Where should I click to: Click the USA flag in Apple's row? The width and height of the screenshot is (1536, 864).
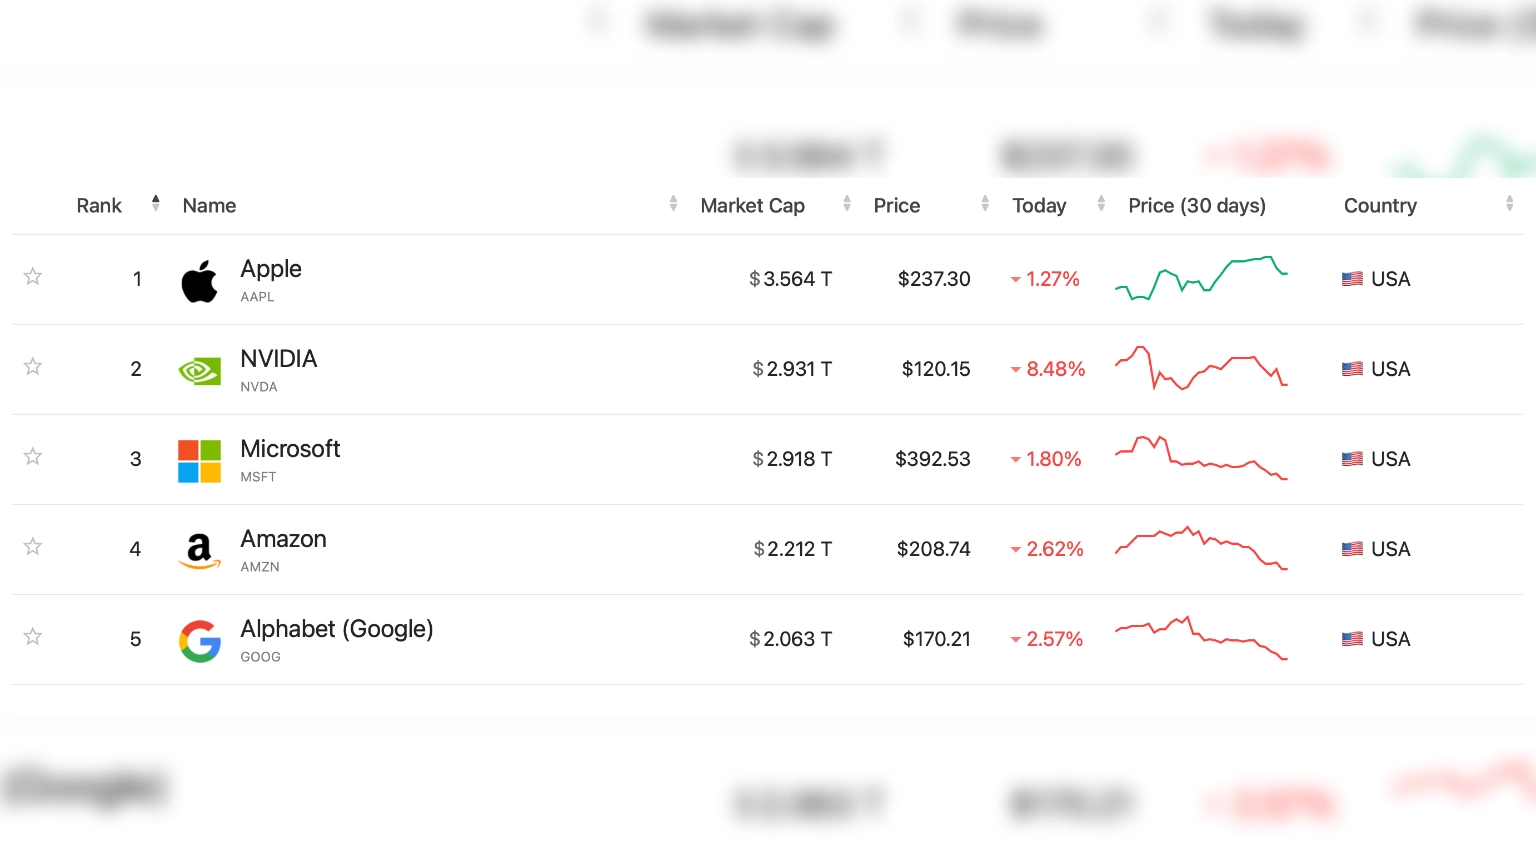point(1352,280)
